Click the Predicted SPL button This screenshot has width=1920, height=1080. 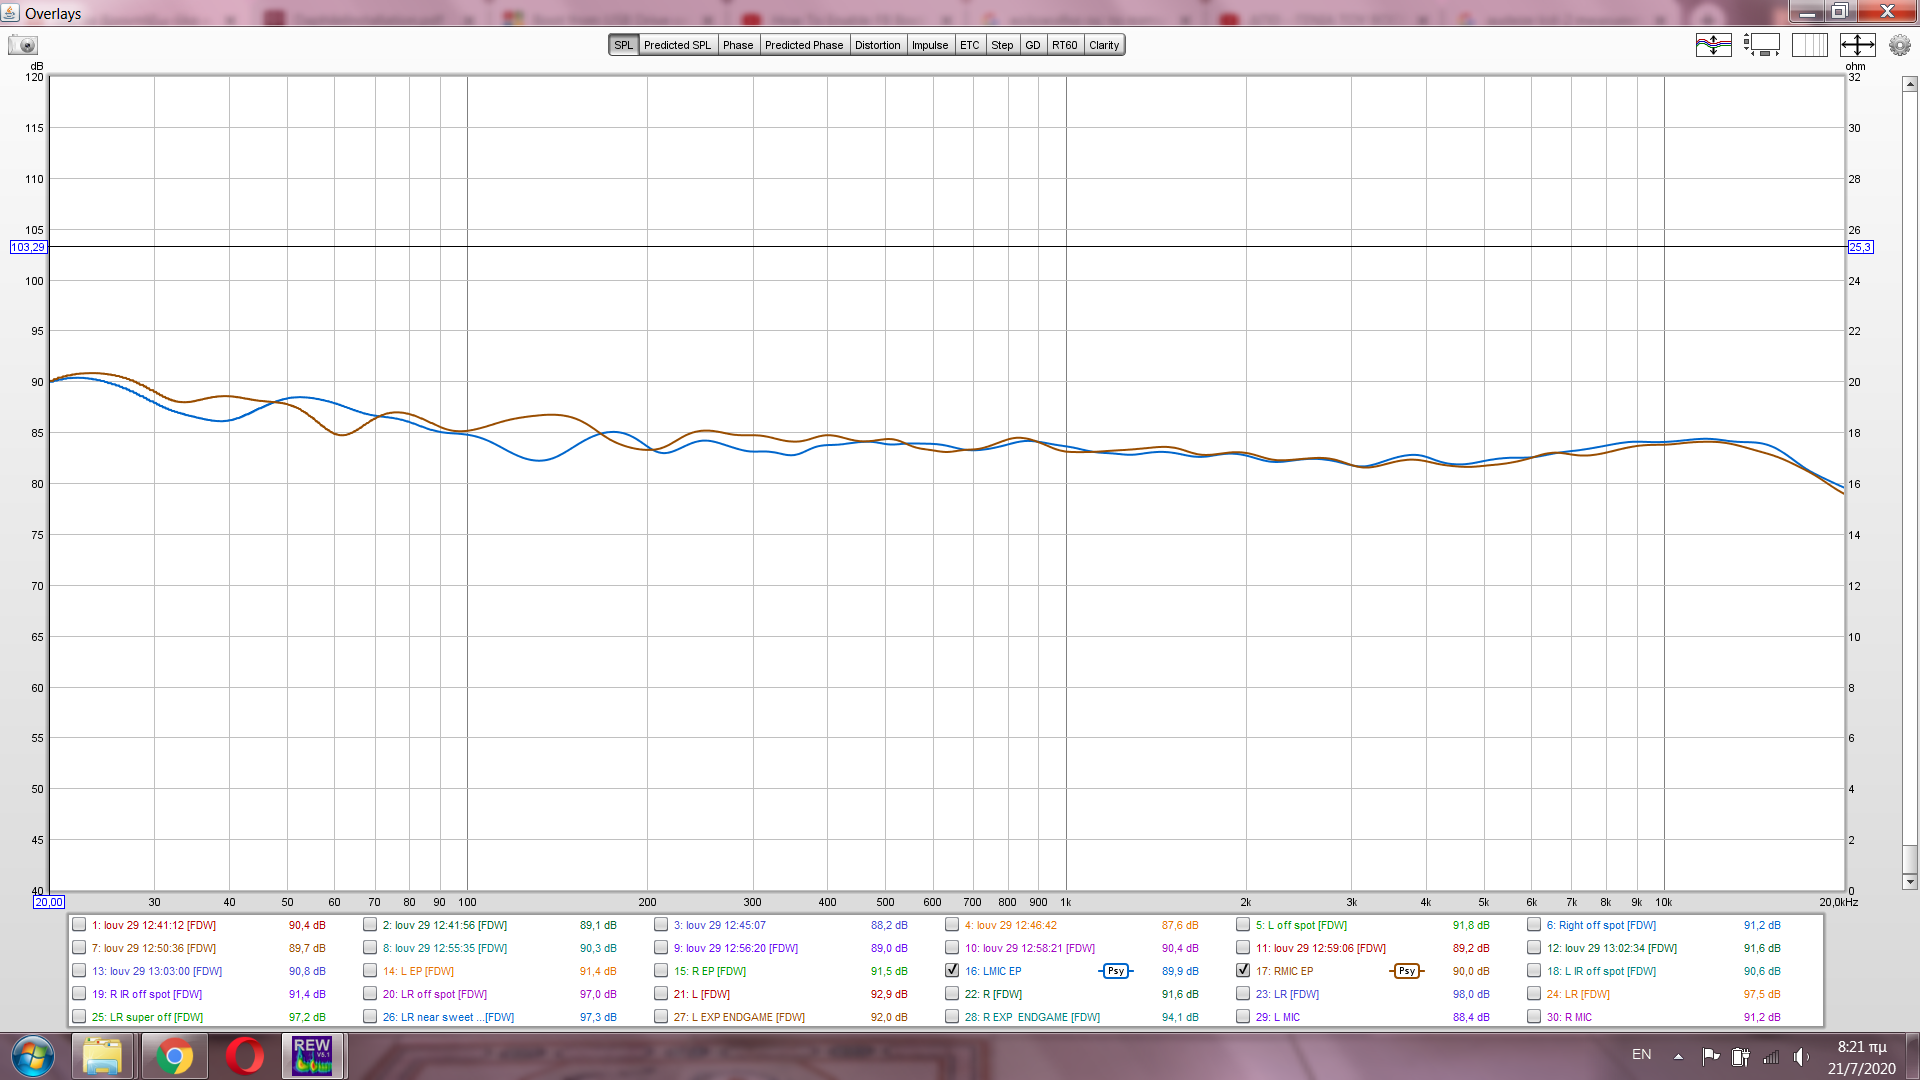click(677, 45)
